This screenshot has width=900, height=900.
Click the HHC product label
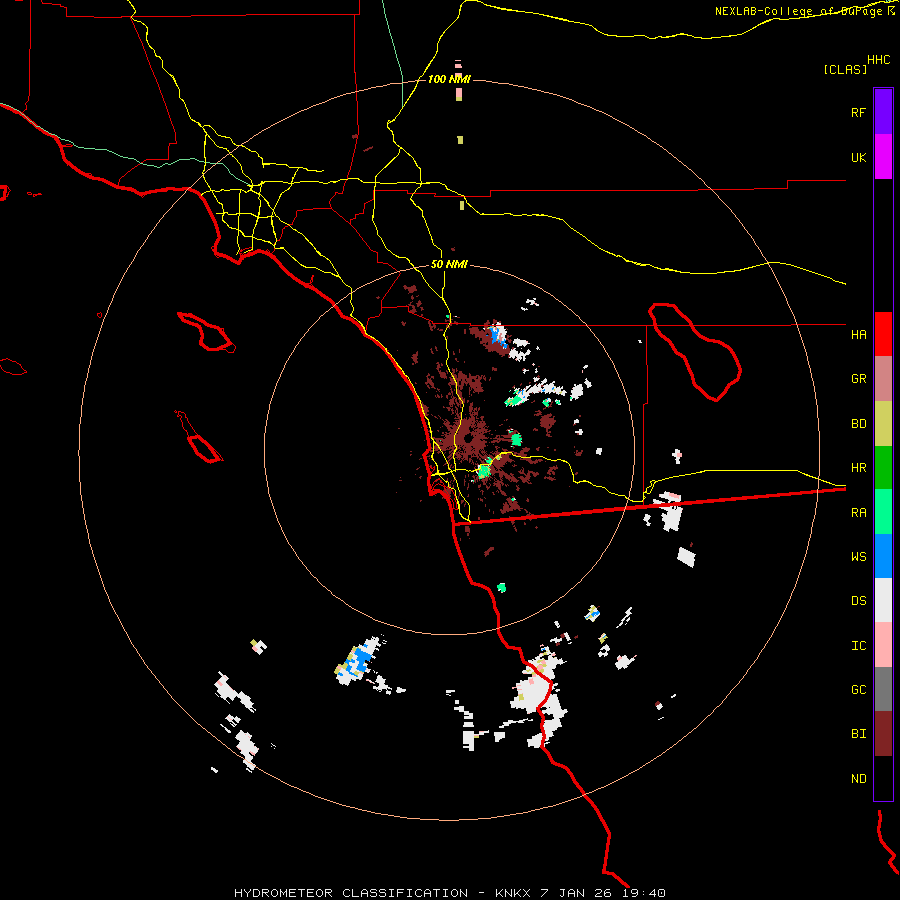tap(878, 60)
